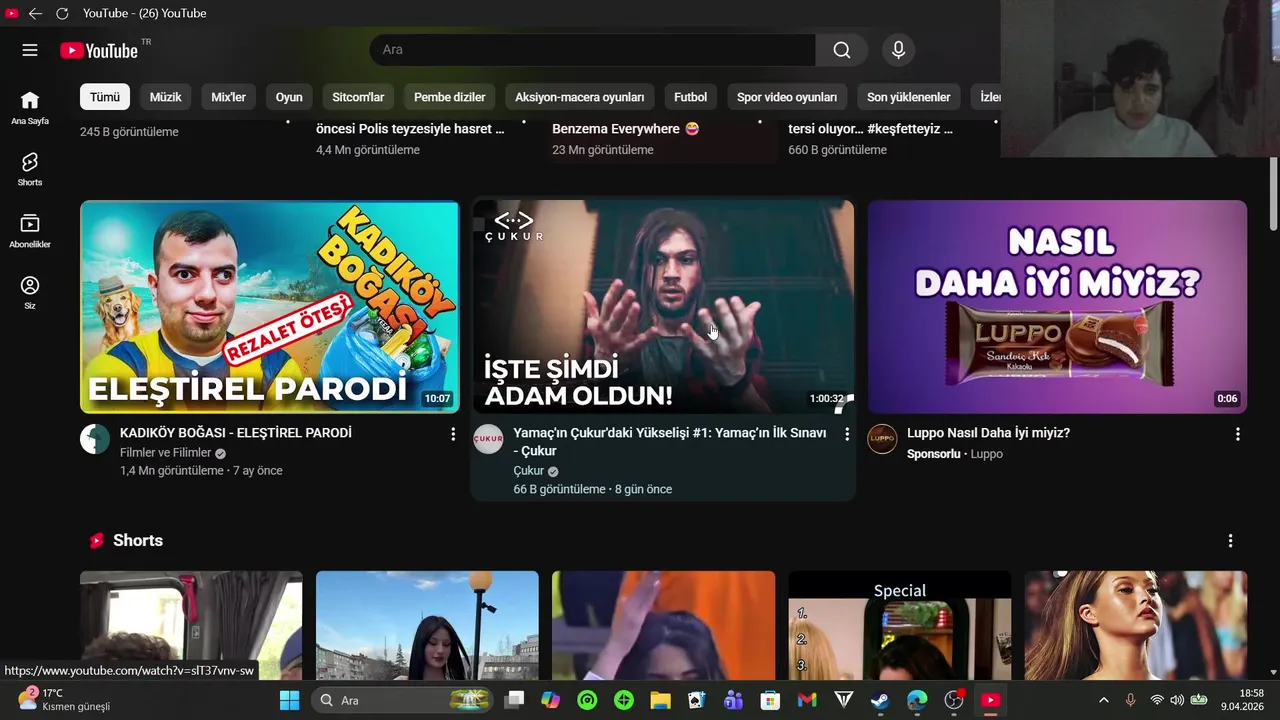Viewport: 1280px width, 720px height.
Task: Click '1,4 Mn görüntüleme • 7 ay önce' text
Action: tap(201, 471)
